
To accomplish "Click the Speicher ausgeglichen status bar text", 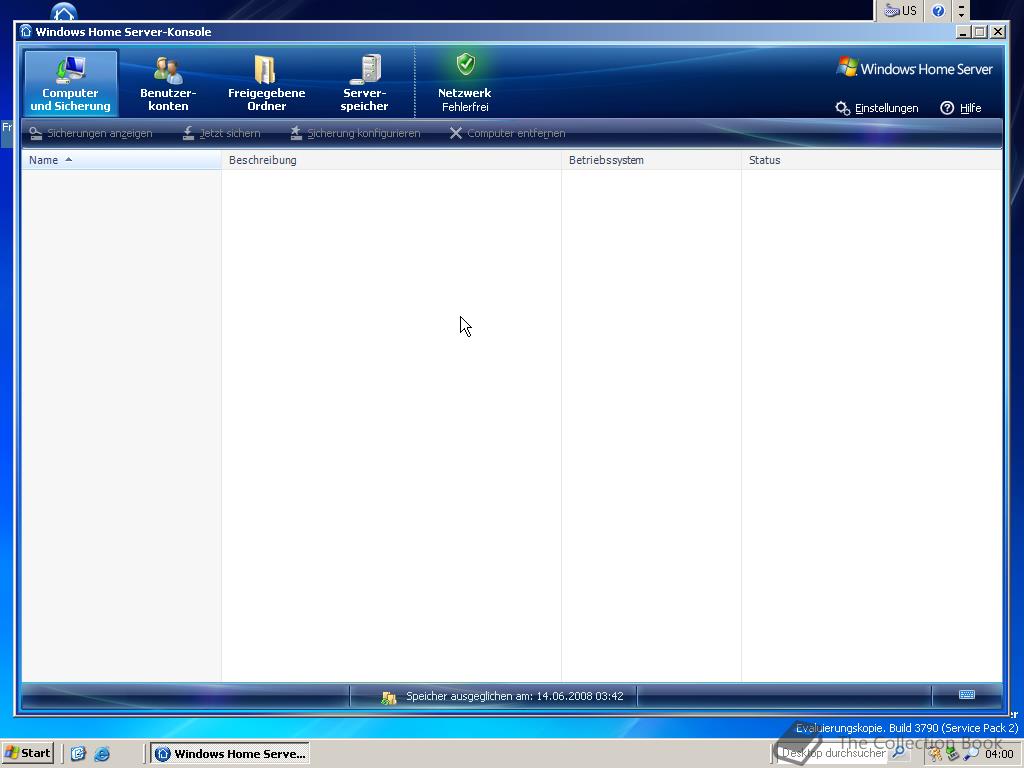I will [515, 696].
